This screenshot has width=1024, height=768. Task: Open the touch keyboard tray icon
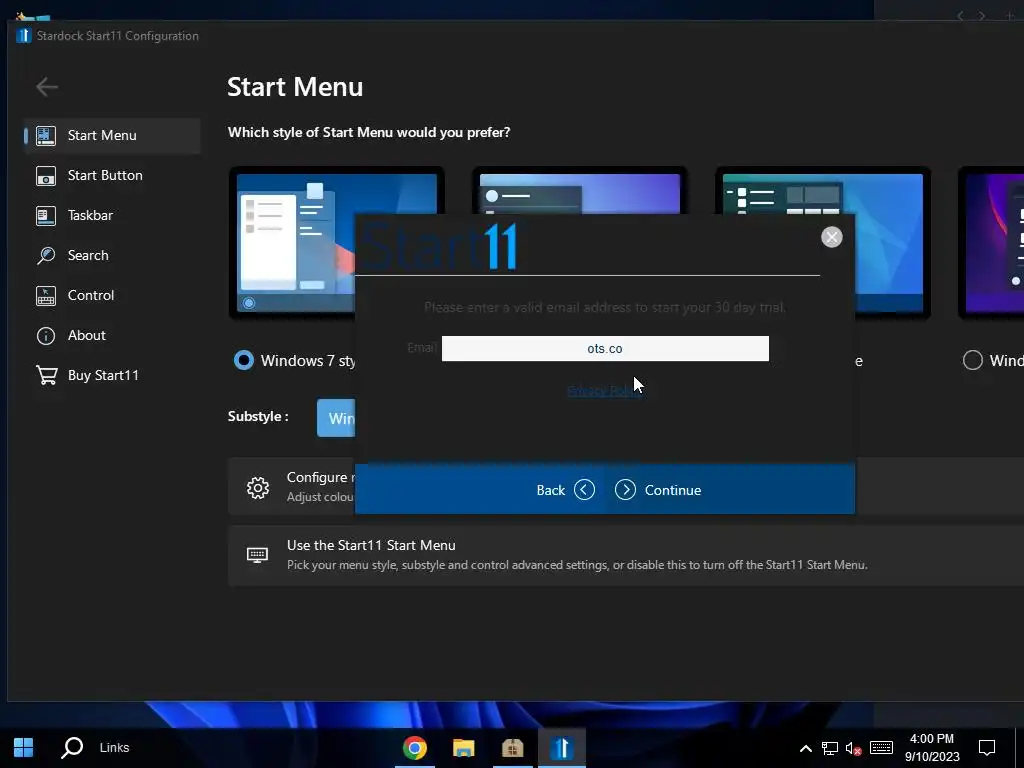click(881, 748)
